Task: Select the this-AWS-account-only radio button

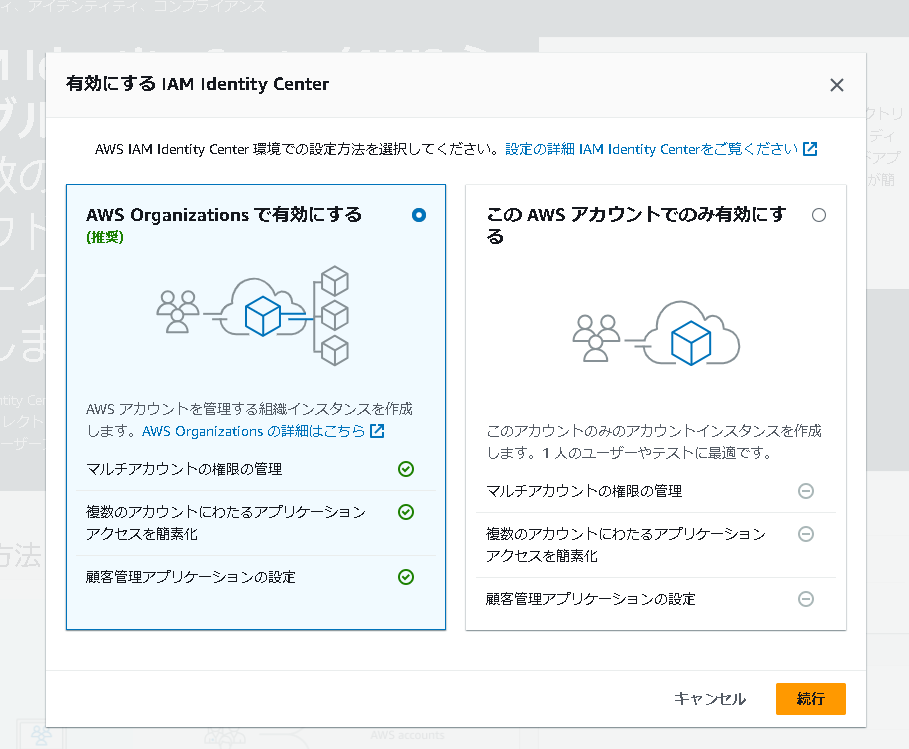Action: 819,215
